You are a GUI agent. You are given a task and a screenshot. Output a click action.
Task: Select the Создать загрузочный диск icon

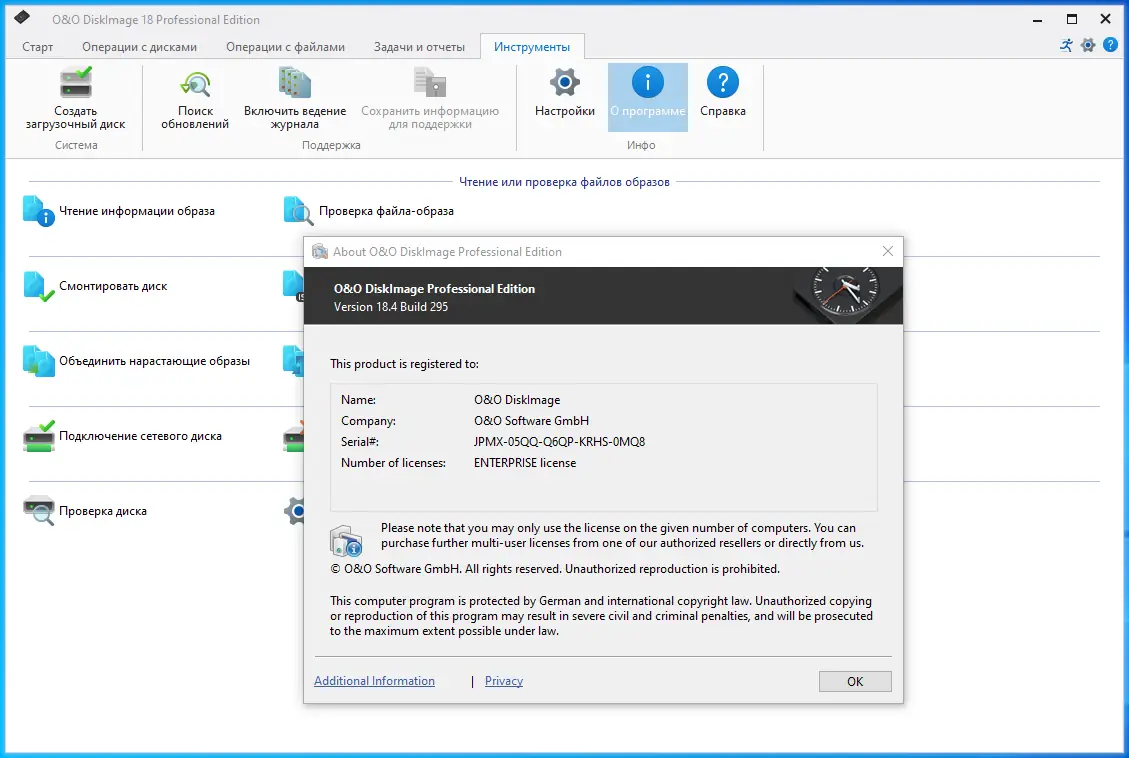75,82
